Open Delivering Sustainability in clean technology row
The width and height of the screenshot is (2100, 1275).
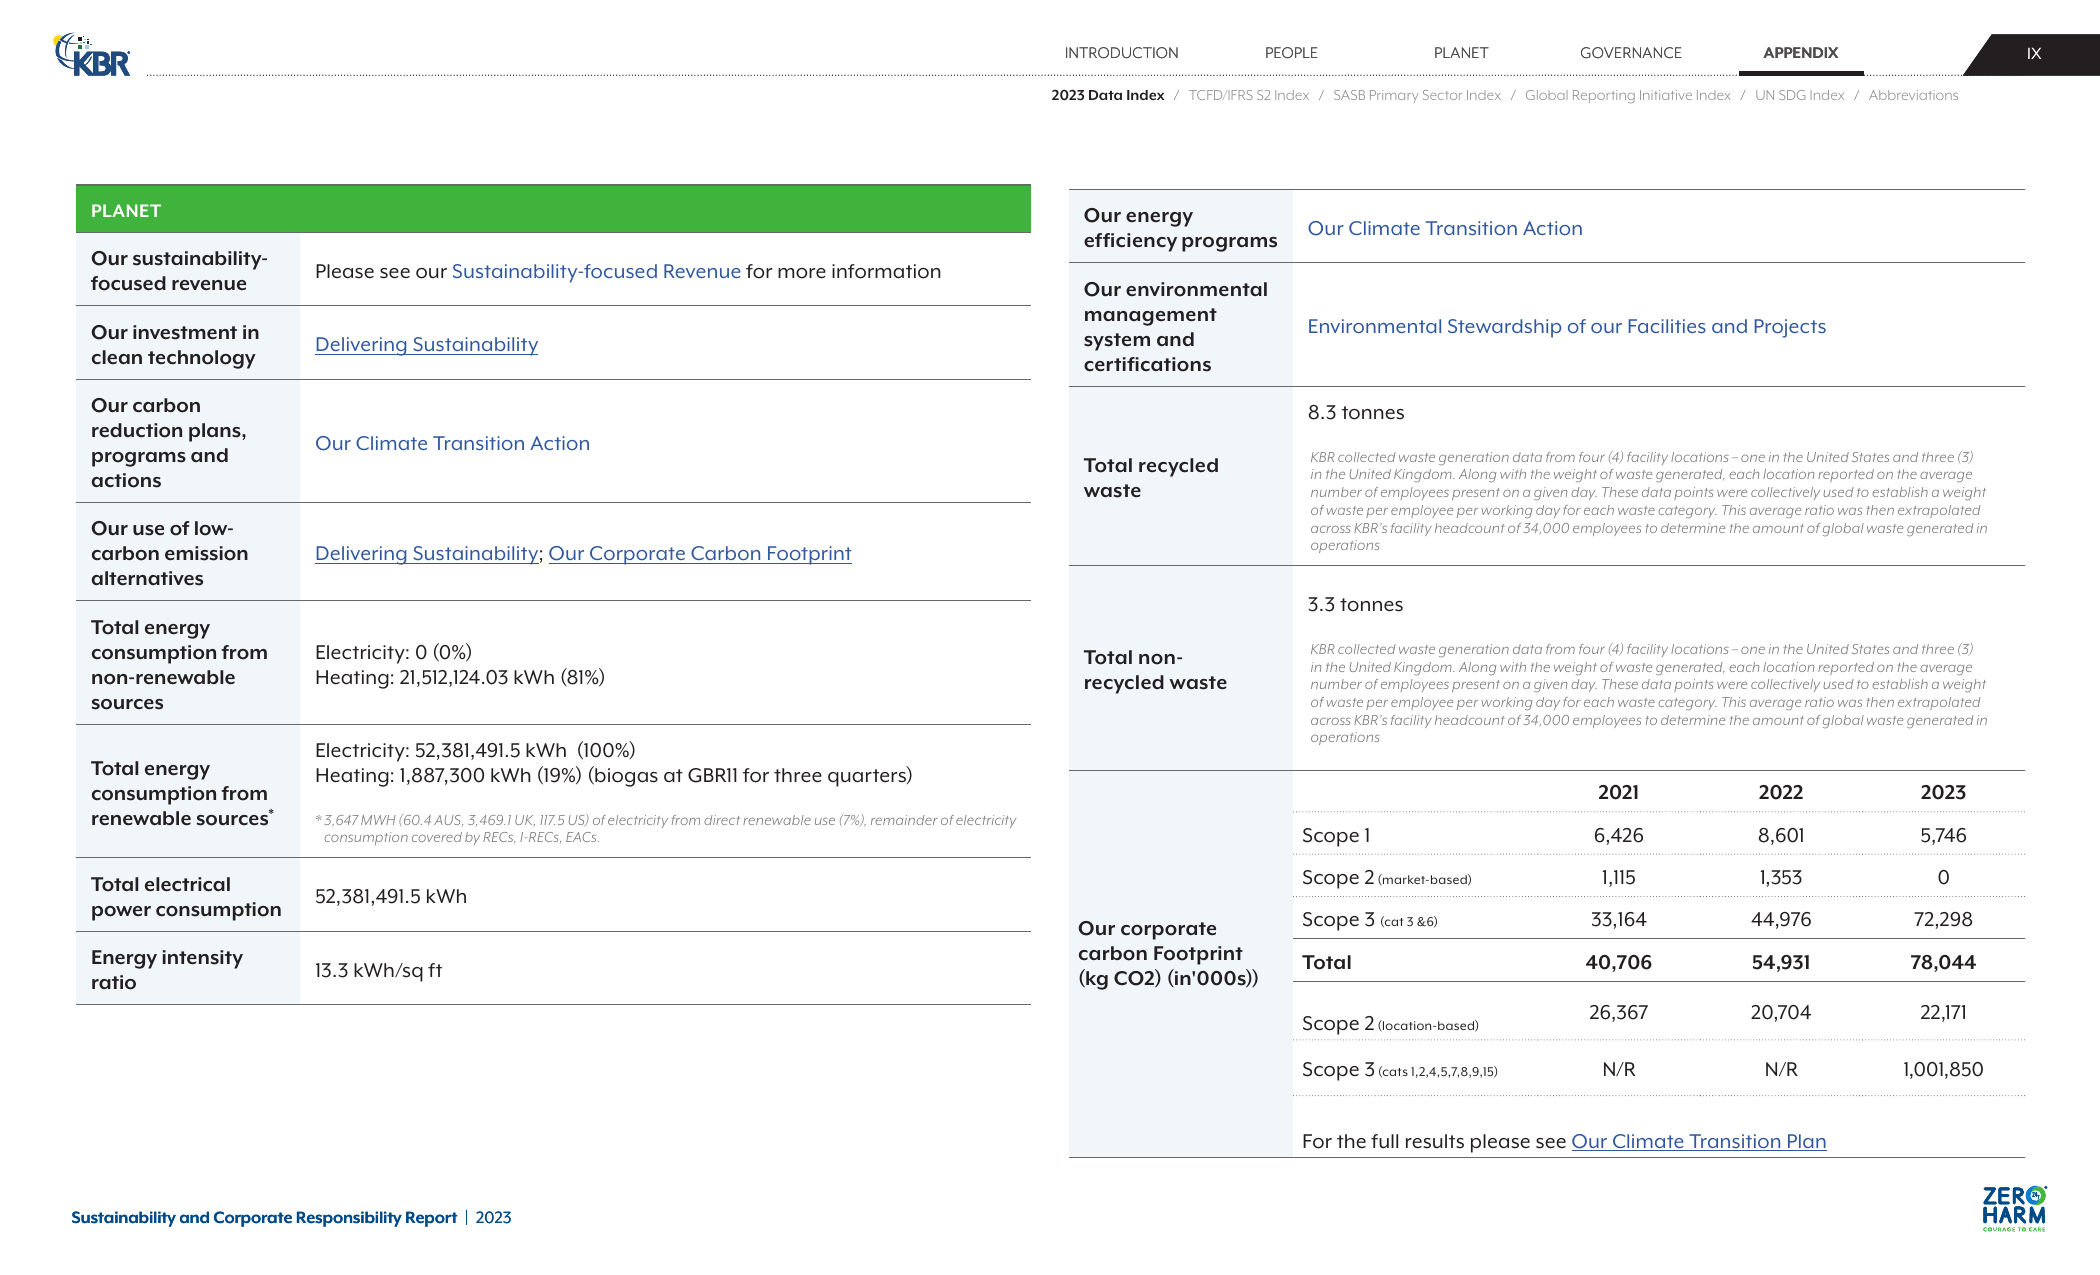(x=426, y=344)
